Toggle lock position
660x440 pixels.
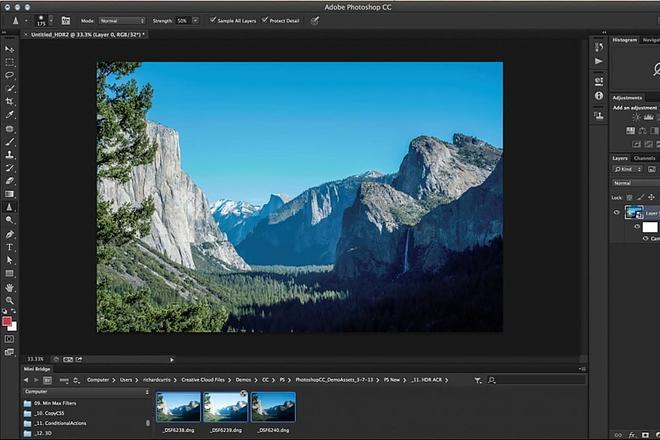coord(651,197)
